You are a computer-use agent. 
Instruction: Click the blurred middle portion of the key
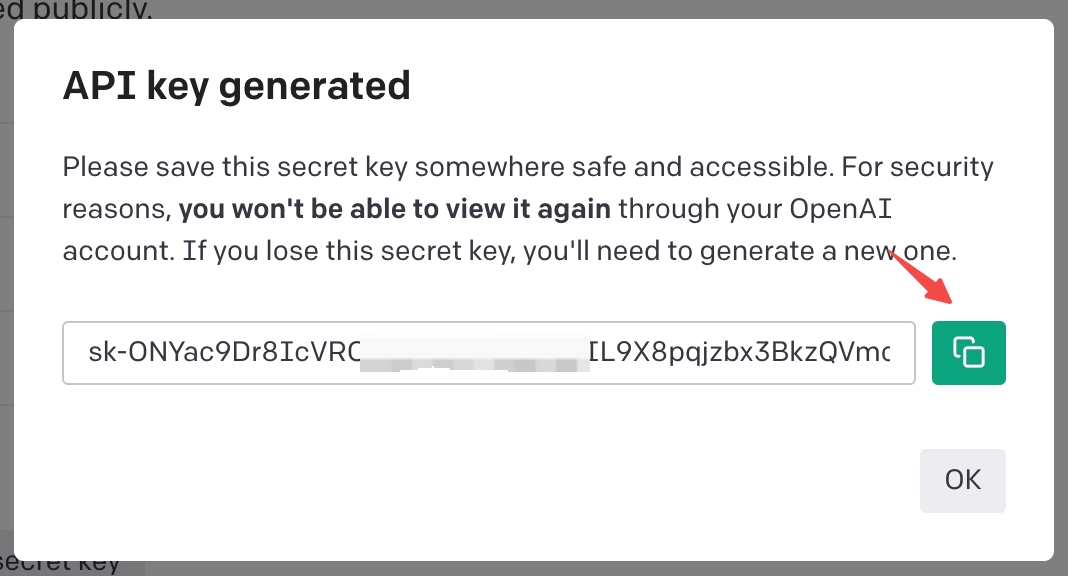[474, 354]
